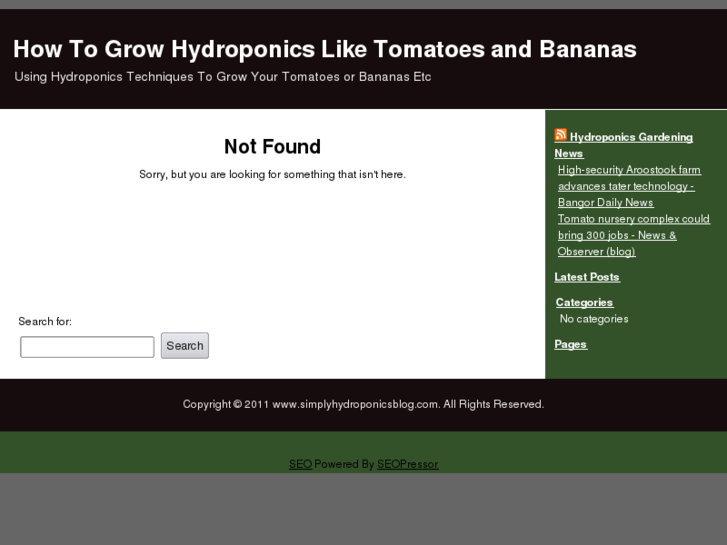Open the 'SEO' footer link
Image resolution: width=727 pixels, height=545 pixels.
[x=300, y=464]
